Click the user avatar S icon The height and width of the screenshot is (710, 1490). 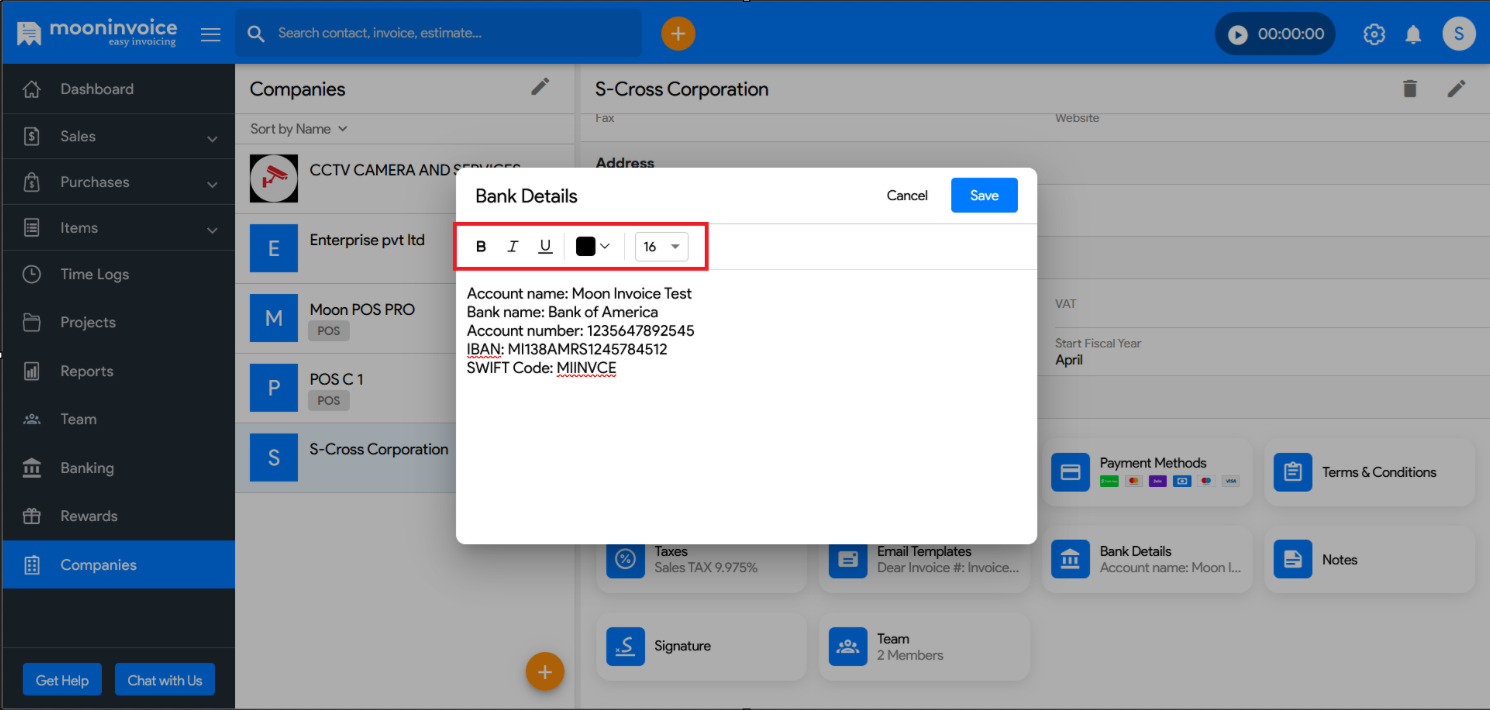[x=1458, y=34]
